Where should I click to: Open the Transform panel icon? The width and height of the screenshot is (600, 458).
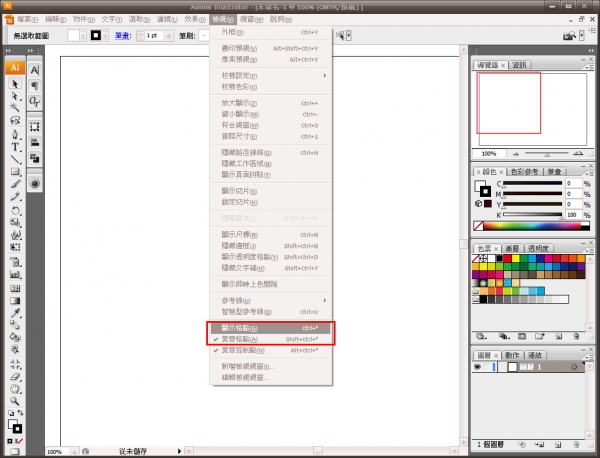pos(35,127)
